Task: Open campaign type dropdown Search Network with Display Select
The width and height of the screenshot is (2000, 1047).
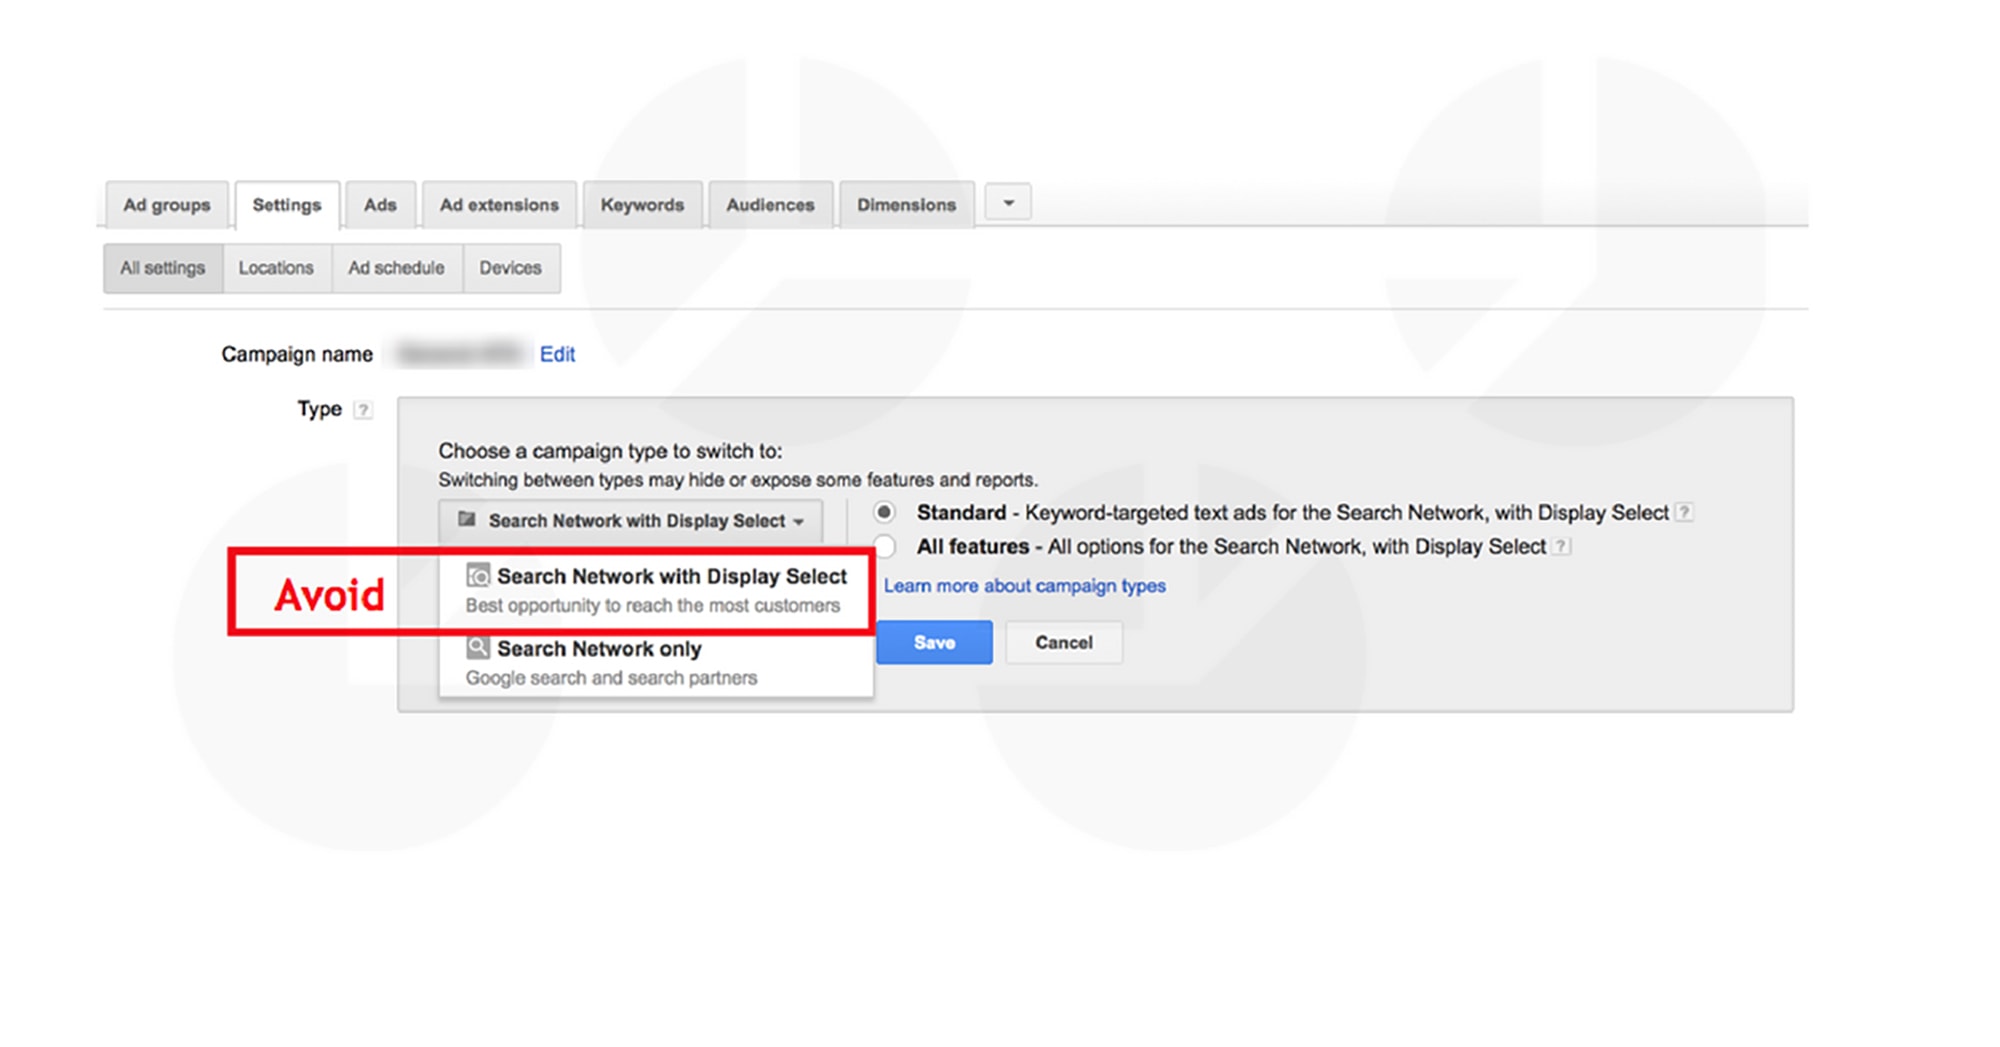Action: [630, 521]
